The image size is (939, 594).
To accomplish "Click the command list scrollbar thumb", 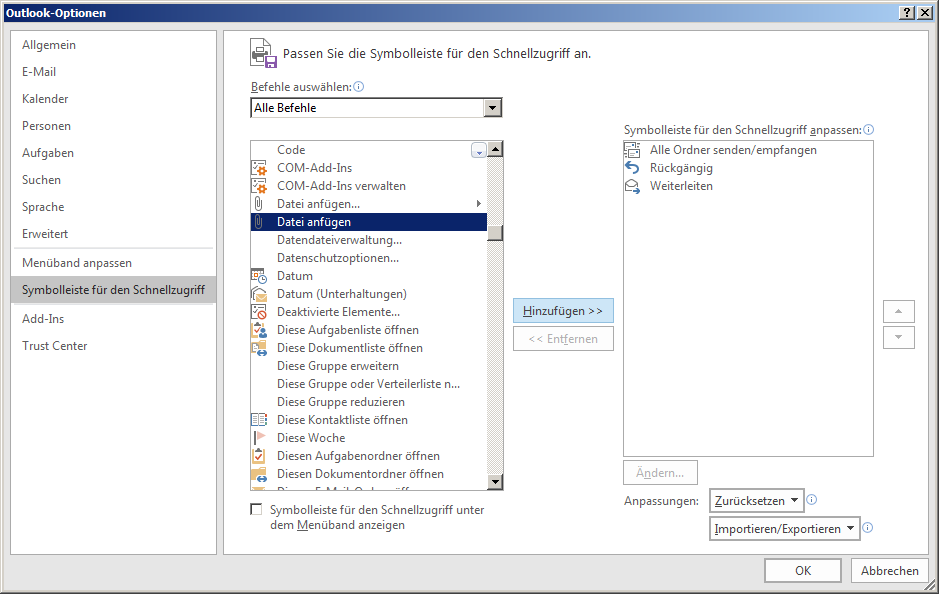I will click(495, 232).
